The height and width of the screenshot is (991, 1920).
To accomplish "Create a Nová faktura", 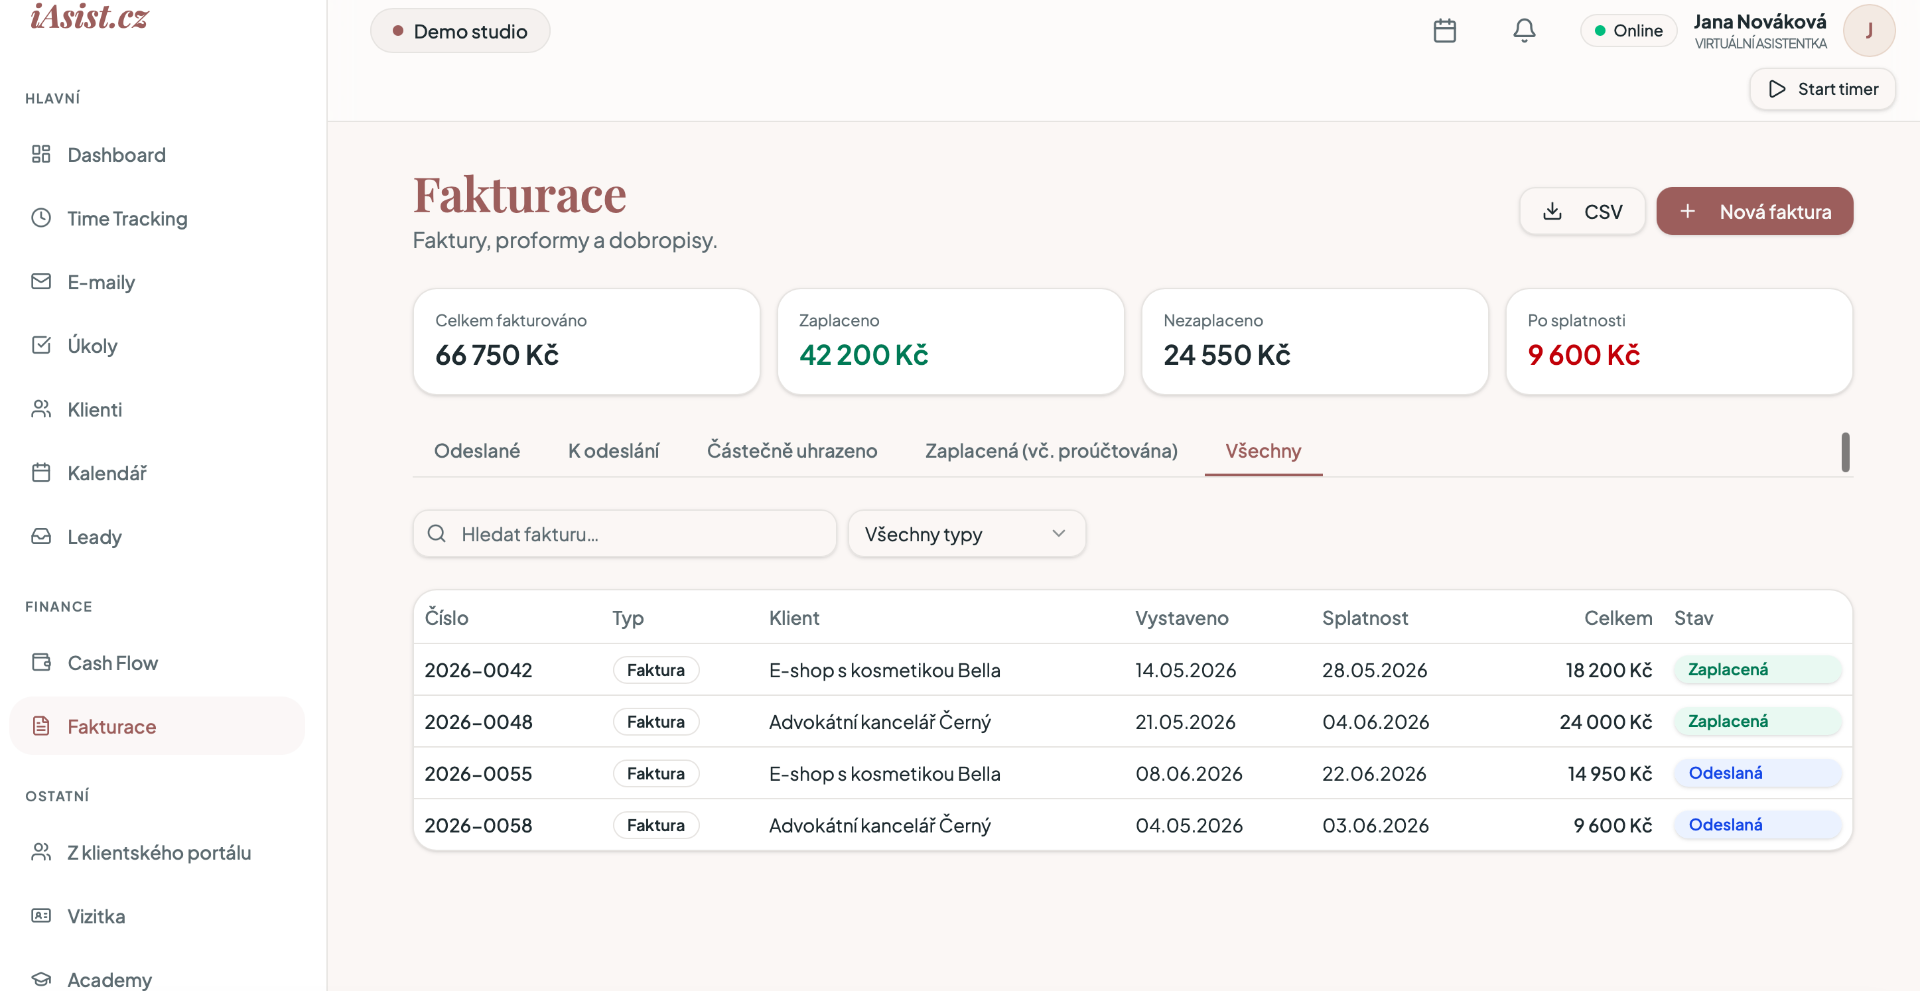I will click(1755, 211).
